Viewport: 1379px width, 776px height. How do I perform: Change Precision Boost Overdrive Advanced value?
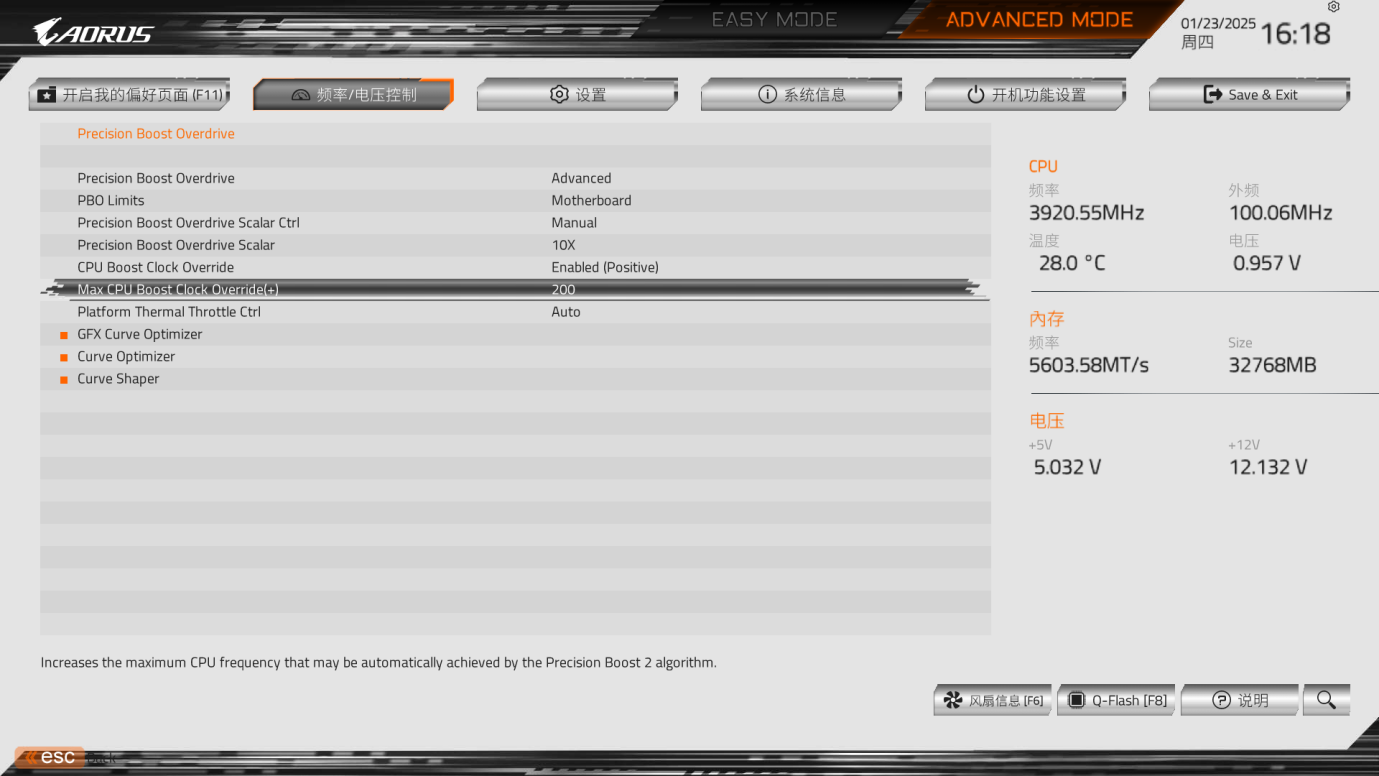581,178
